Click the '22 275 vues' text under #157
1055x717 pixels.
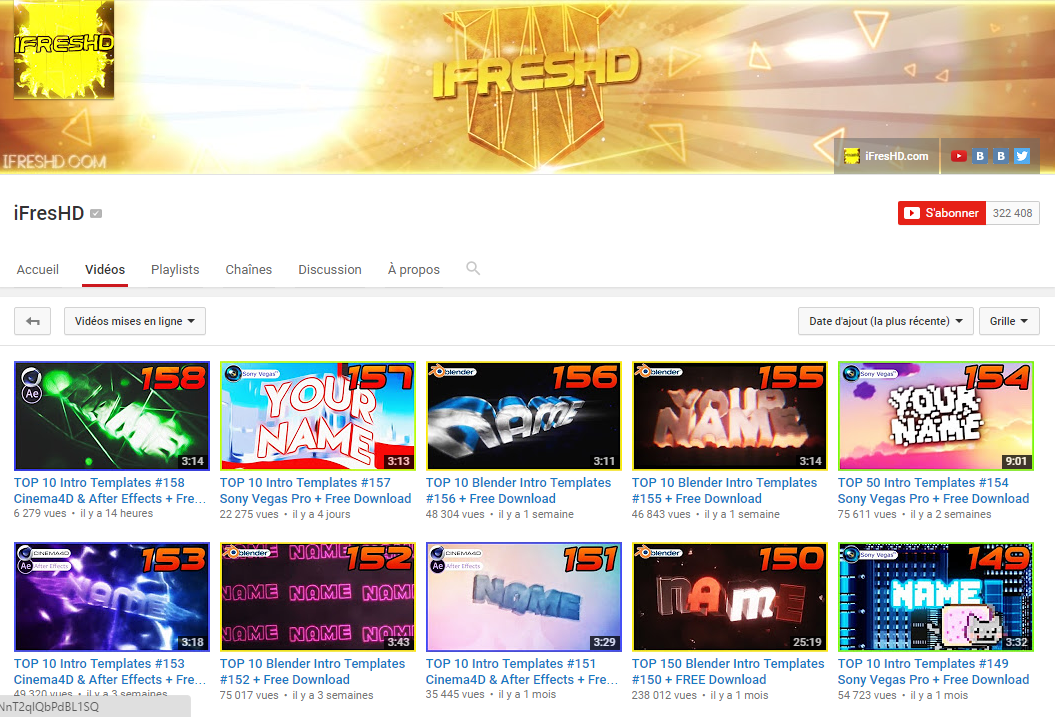249,514
